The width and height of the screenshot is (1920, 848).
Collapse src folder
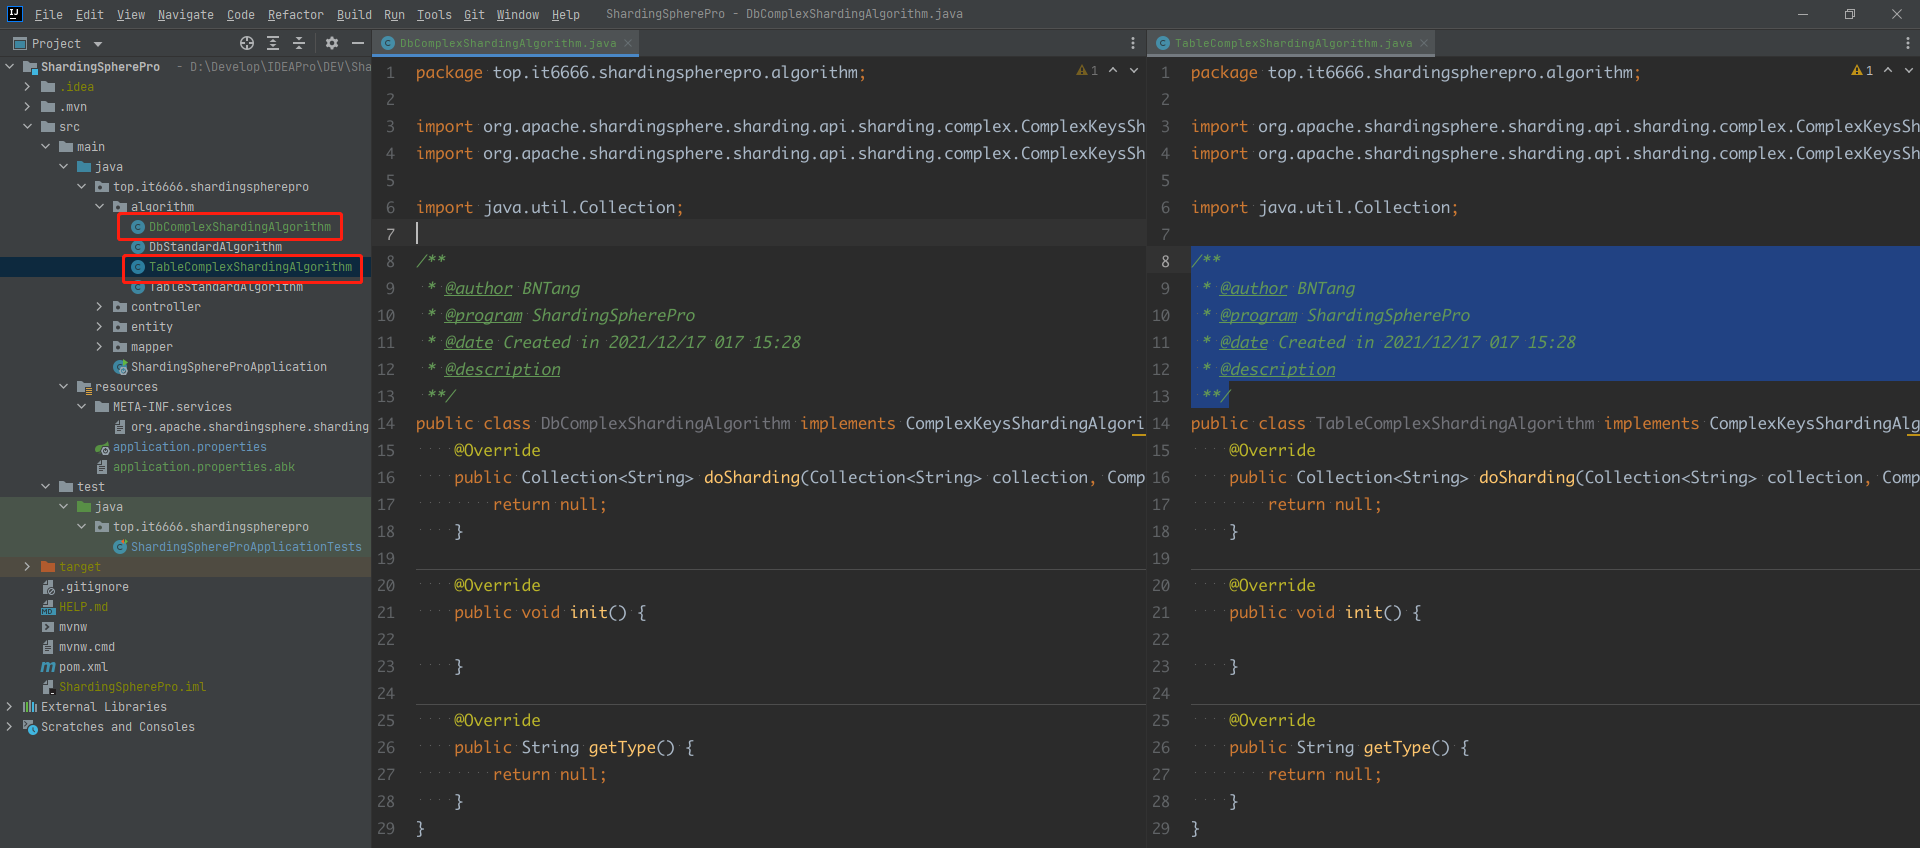click(x=28, y=127)
